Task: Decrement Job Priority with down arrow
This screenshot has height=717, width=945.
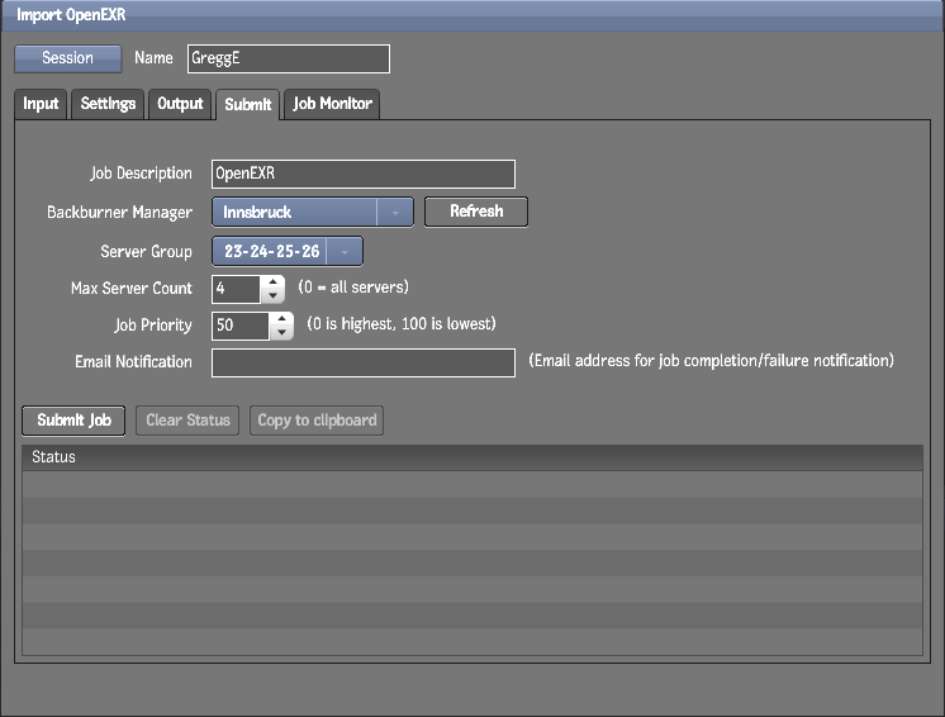Action: (282, 333)
